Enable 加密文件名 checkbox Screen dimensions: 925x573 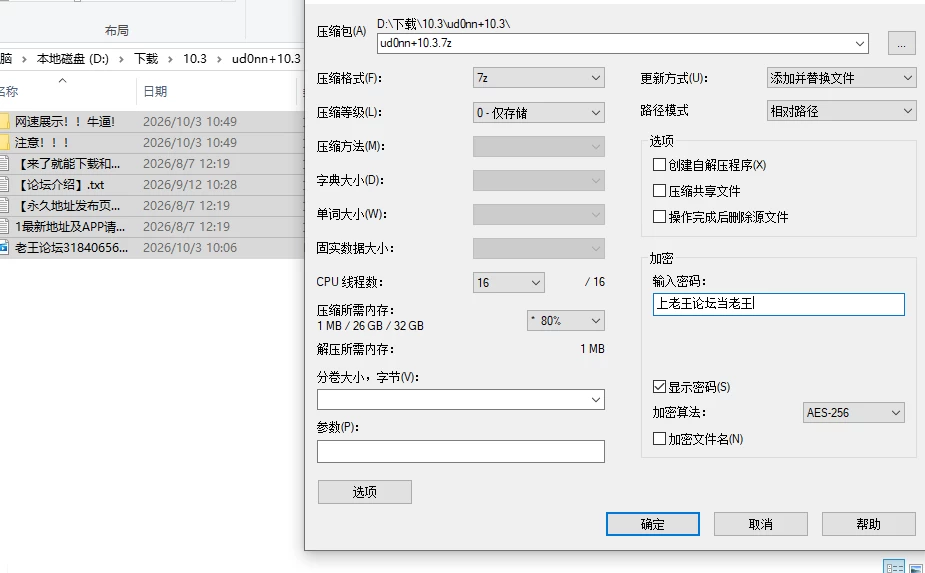(660, 438)
